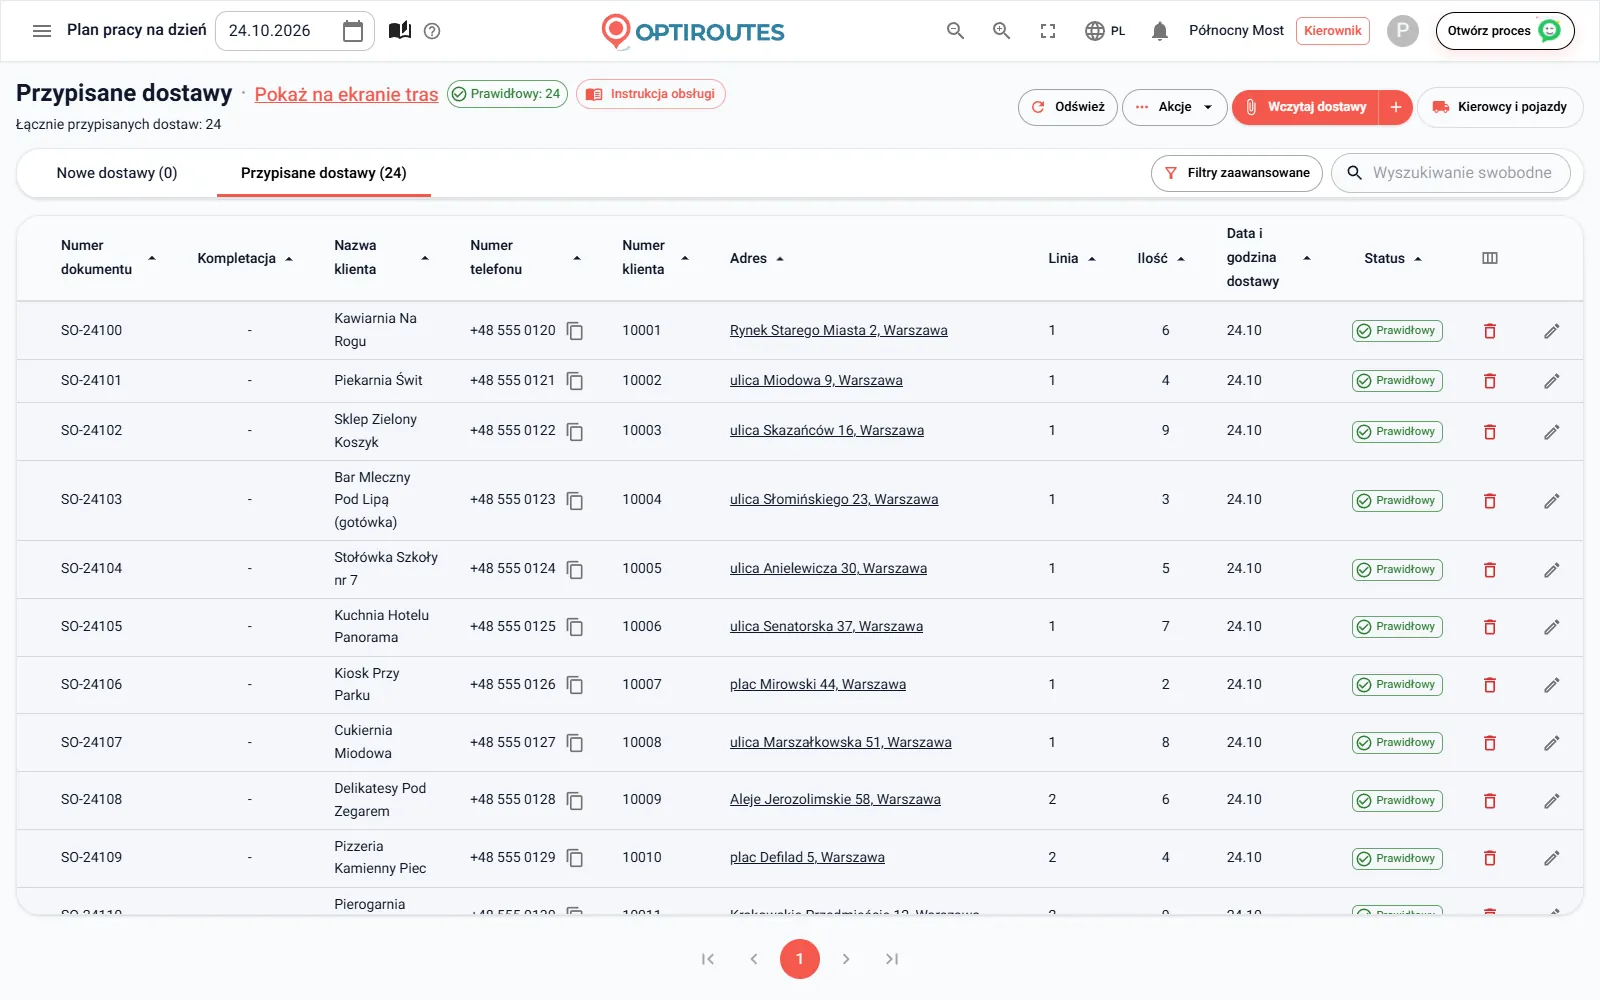Open Kierowcy i pojazdy
Screen dimensions: 1600x1000
pos(1500,107)
